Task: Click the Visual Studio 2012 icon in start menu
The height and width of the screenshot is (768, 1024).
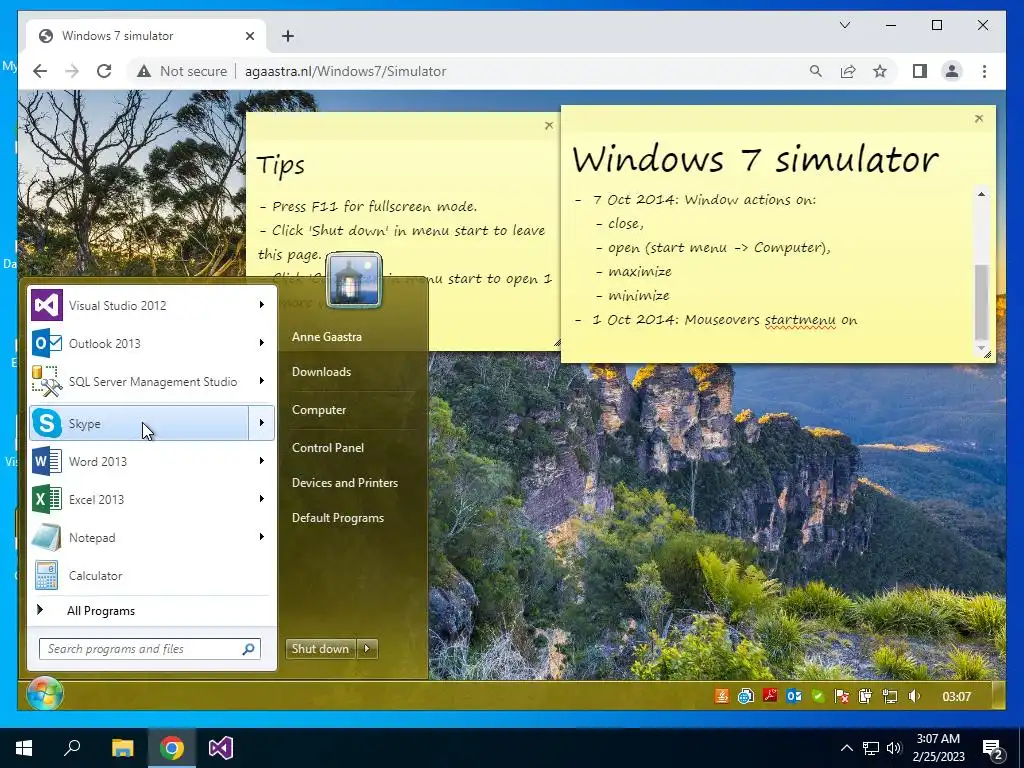Action: (47, 305)
